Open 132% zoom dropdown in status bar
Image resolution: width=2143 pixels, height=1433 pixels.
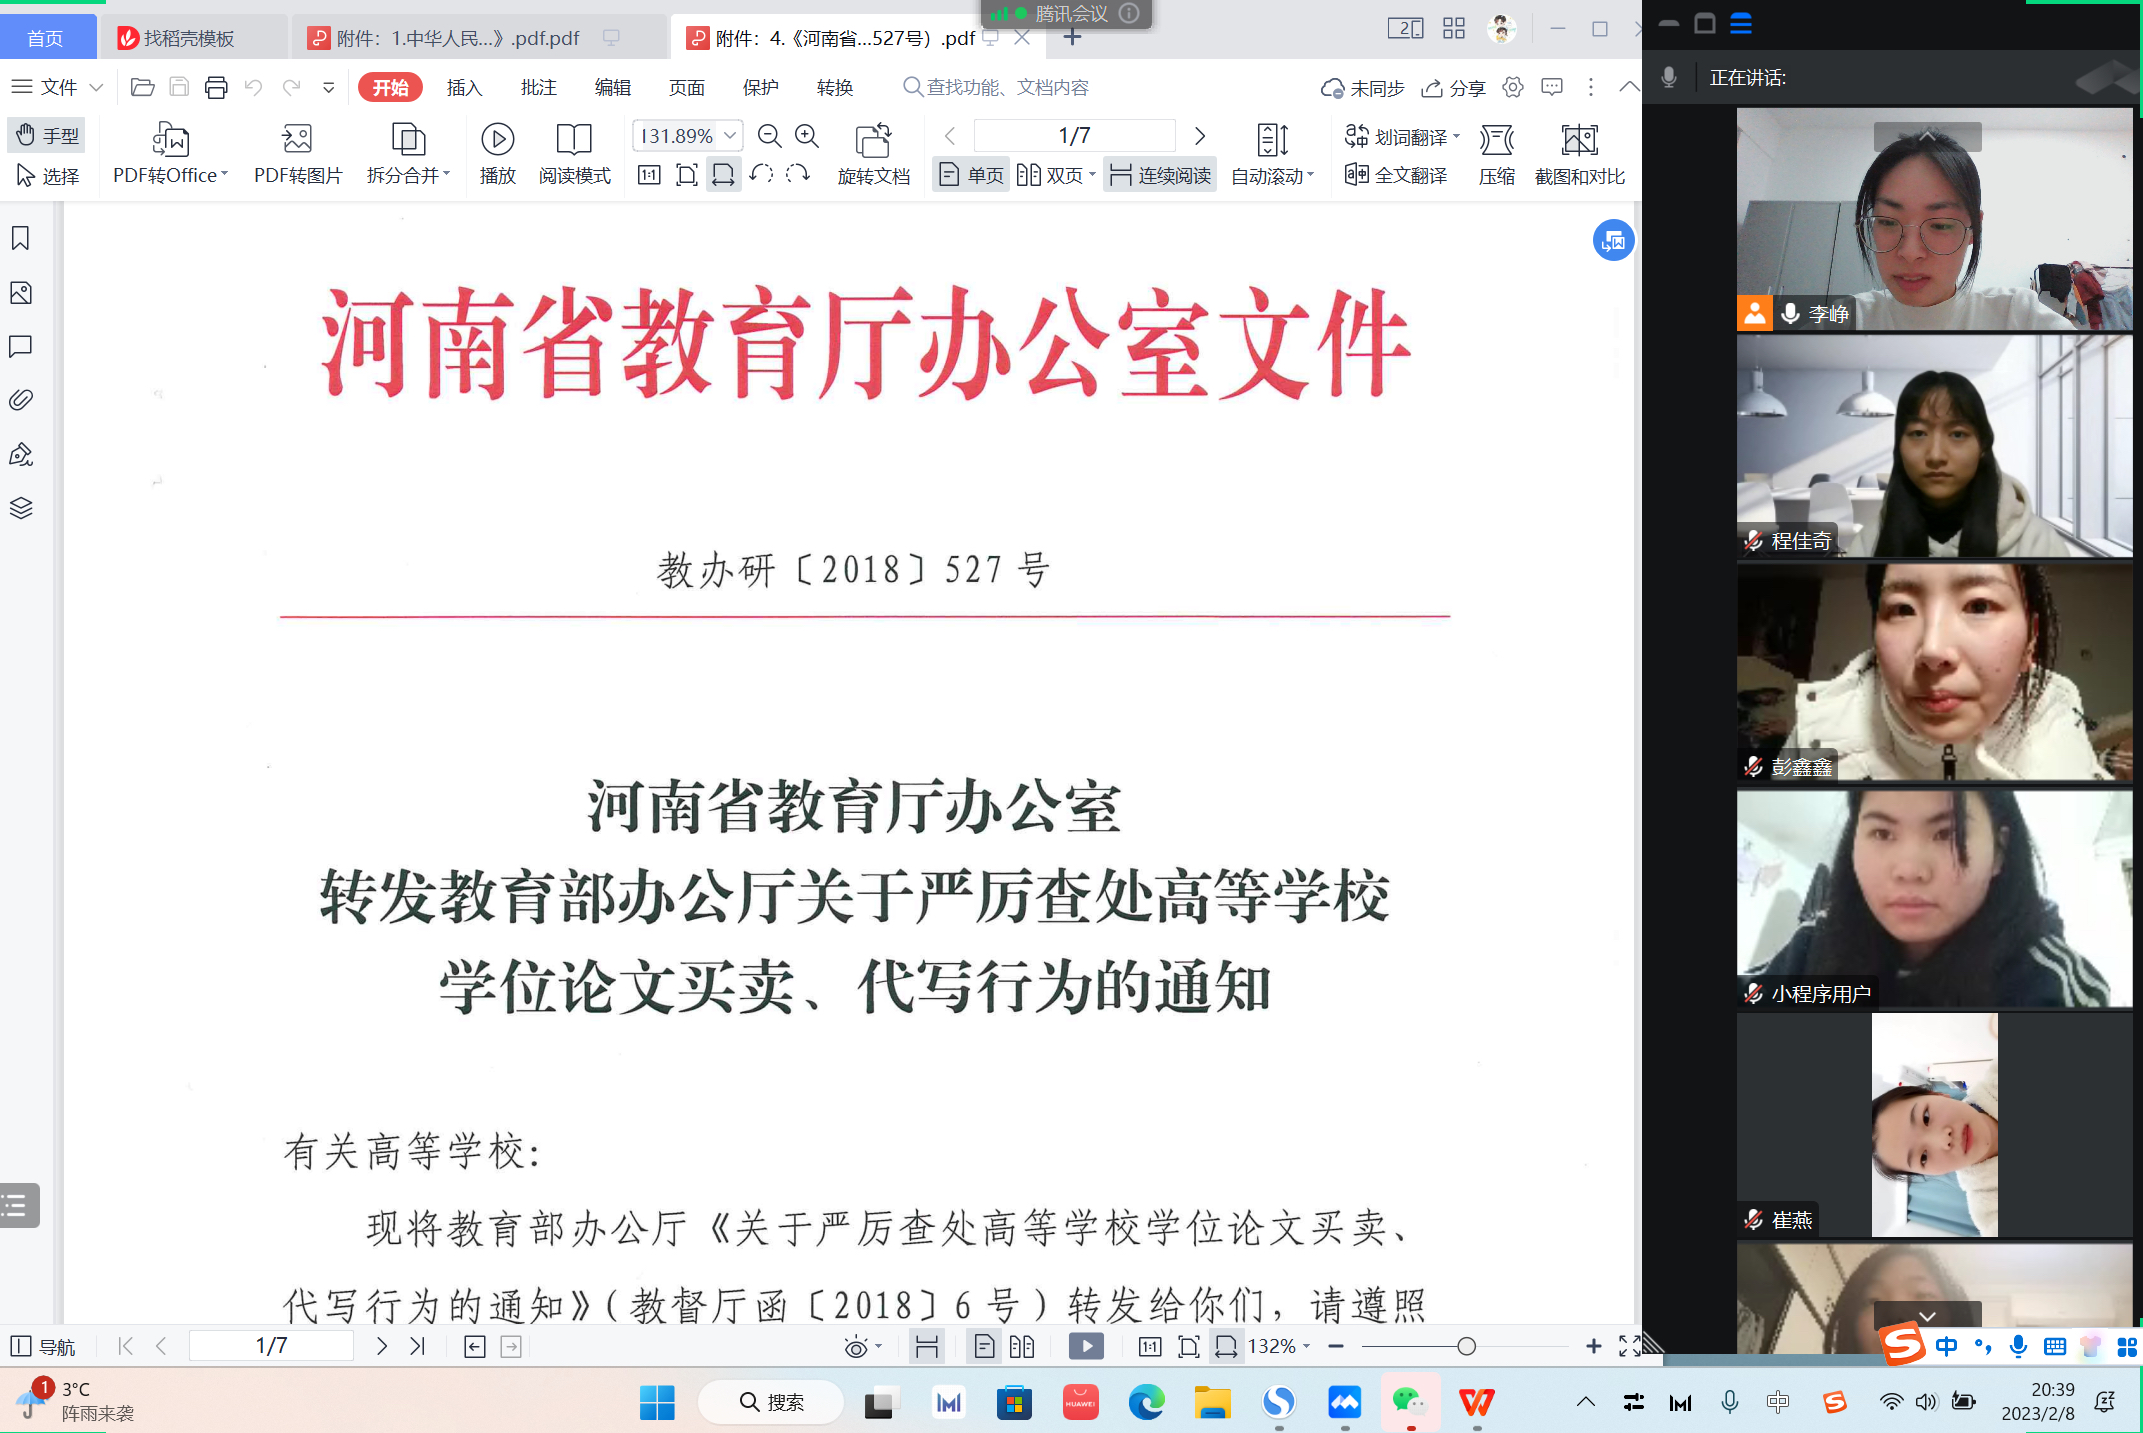[1277, 1347]
